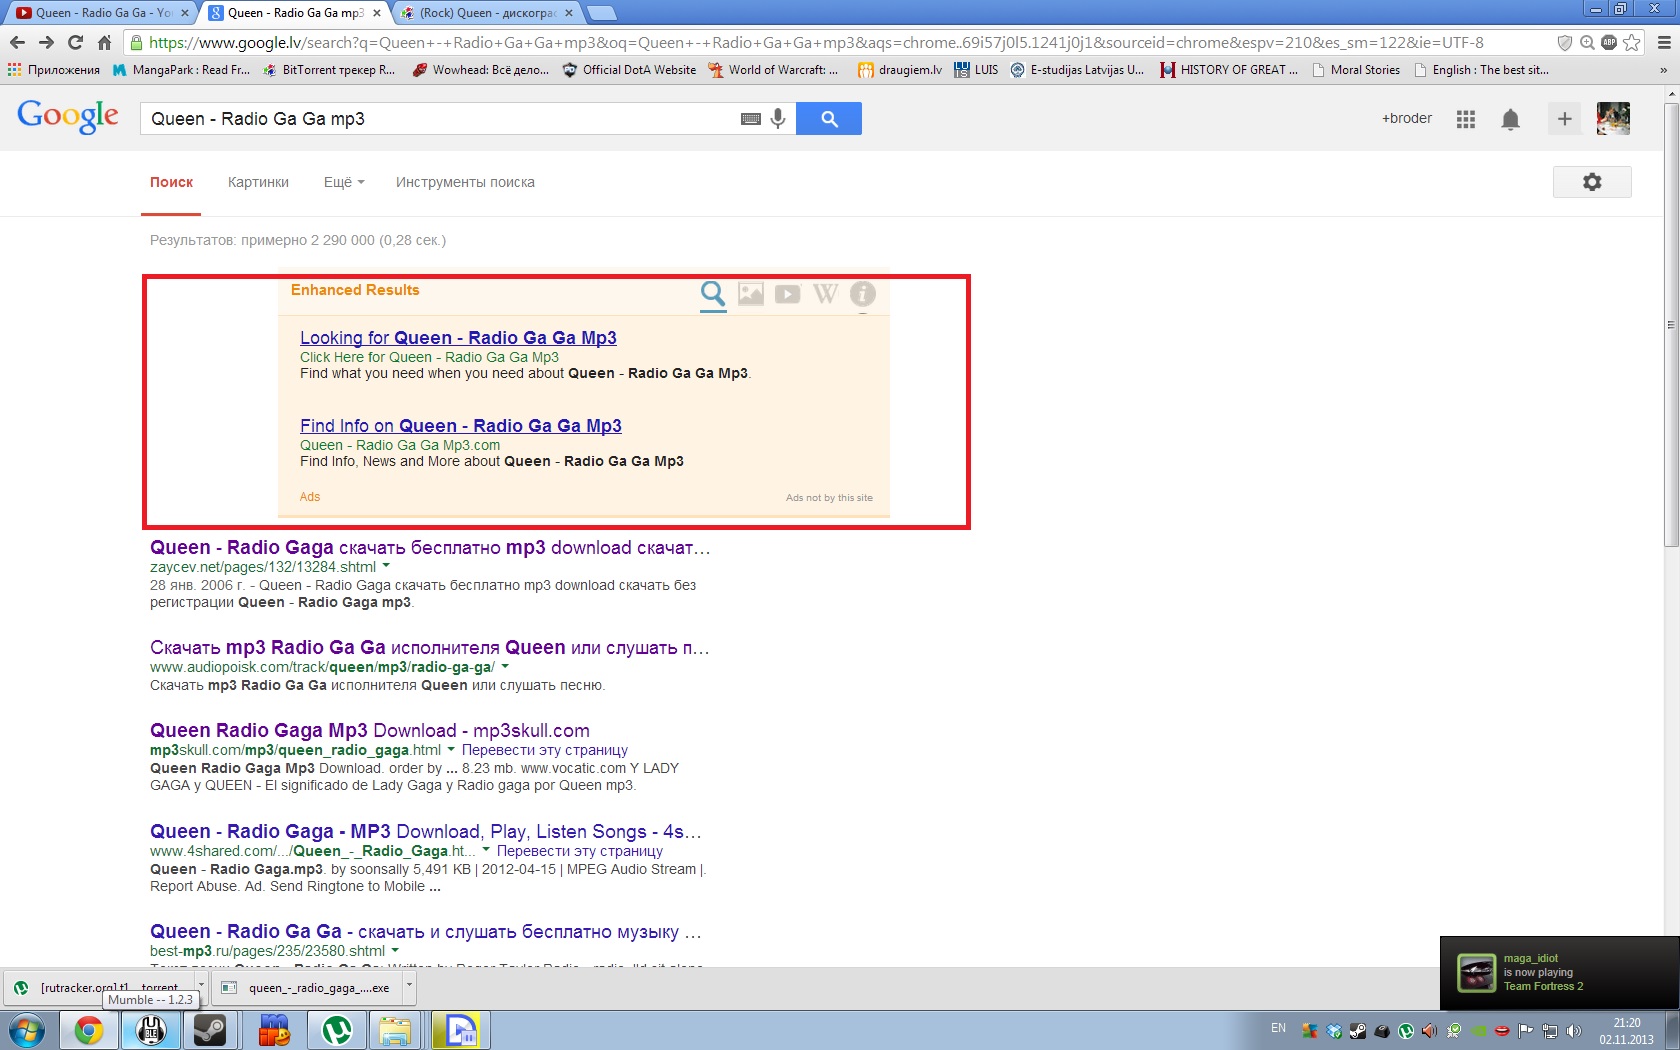Activate voice search microphone
The width and height of the screenshot is (1680, 1050).
coord(778,118)
